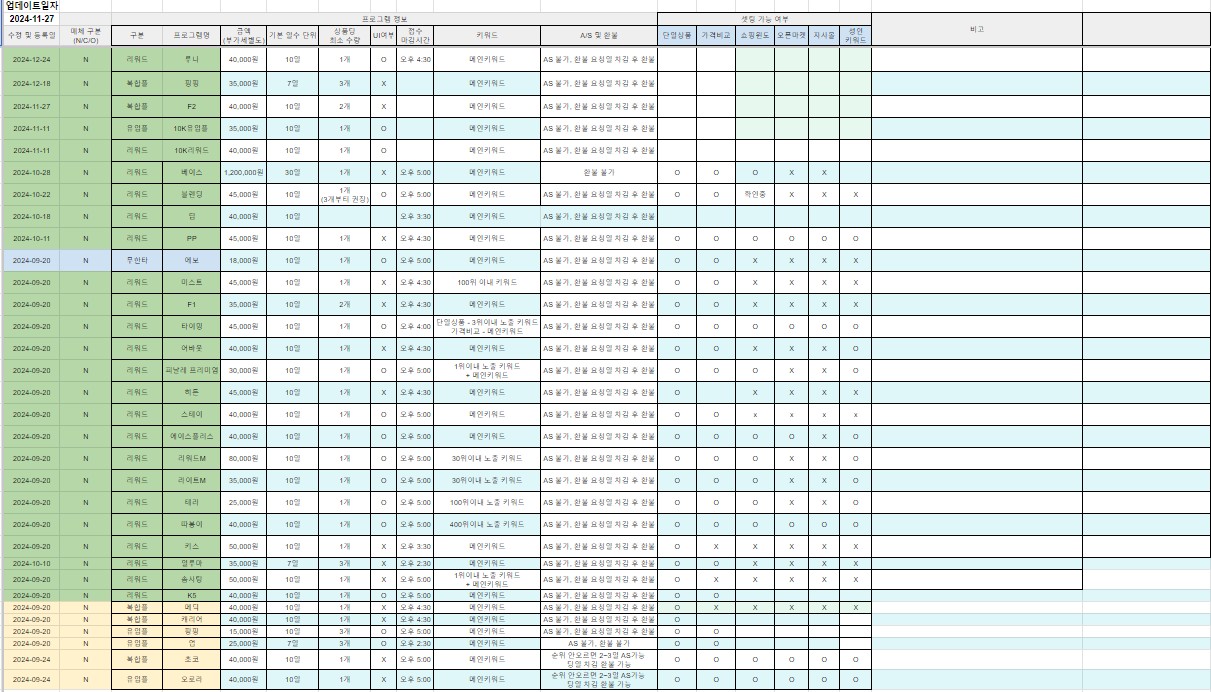The image size is (1211, 692).
Task: Select the AS 불가, 환불 불가 cell
Action: (599, 643)
